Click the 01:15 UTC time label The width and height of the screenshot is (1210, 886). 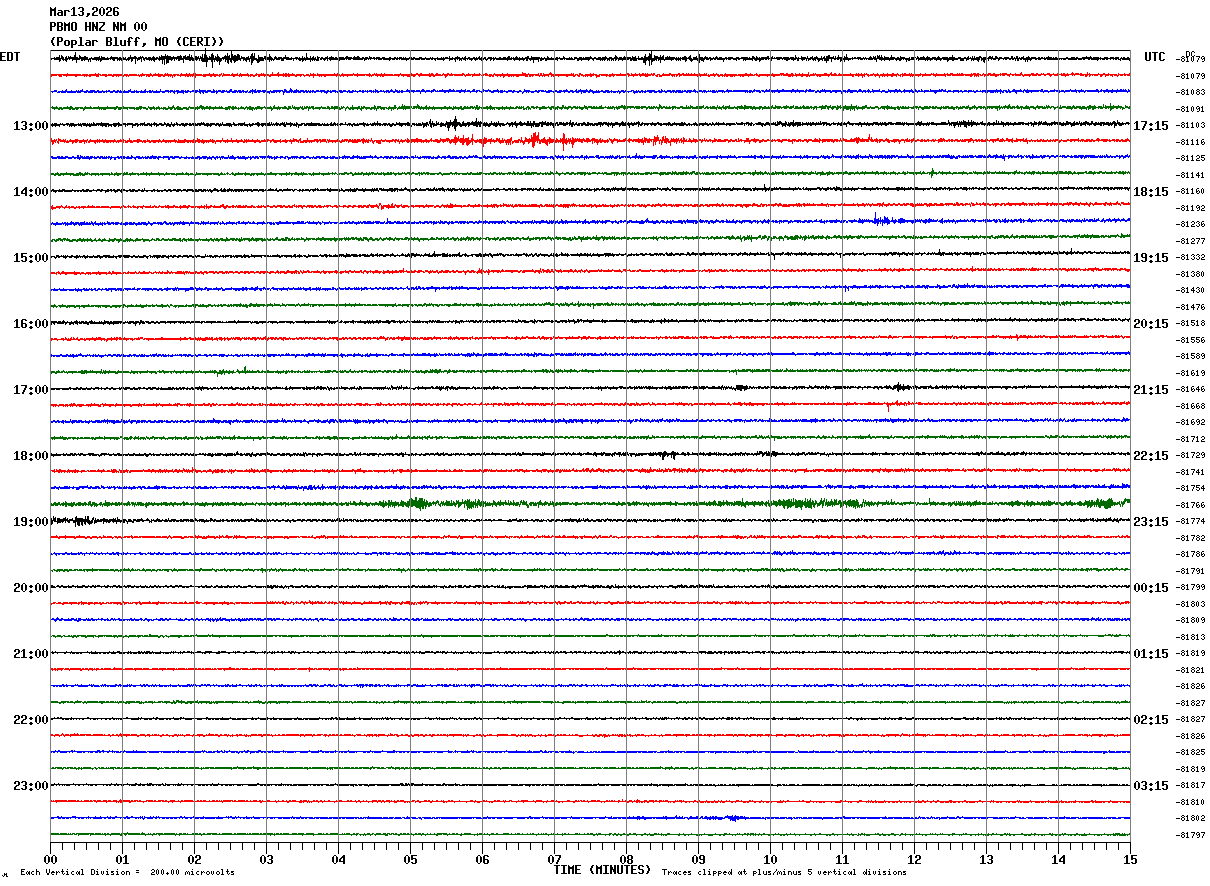click(1151, 654)
